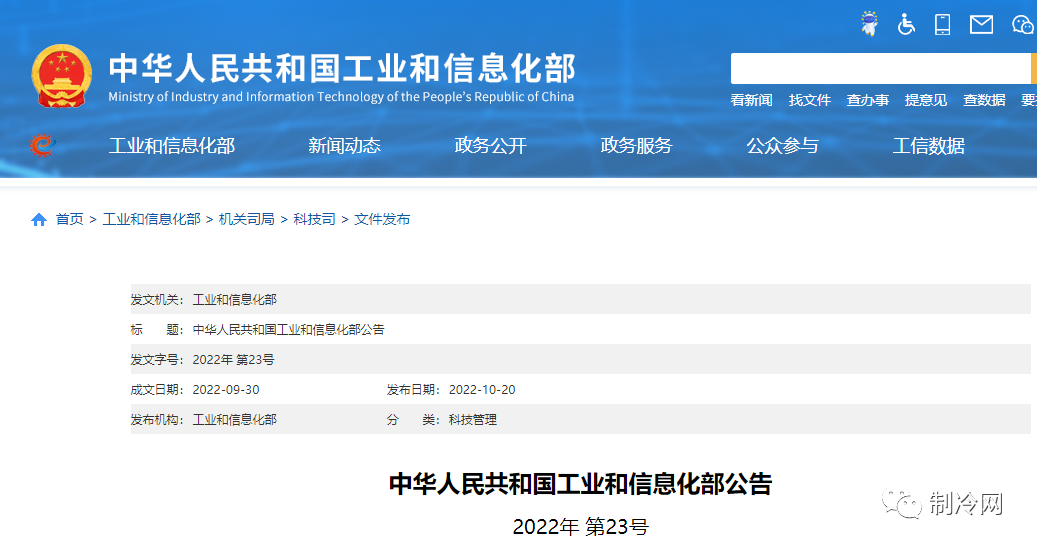Click the English ministry name subtitle
Viewport: 1037px width, 549px height.
pyautogui.click(x=341, y=97)
